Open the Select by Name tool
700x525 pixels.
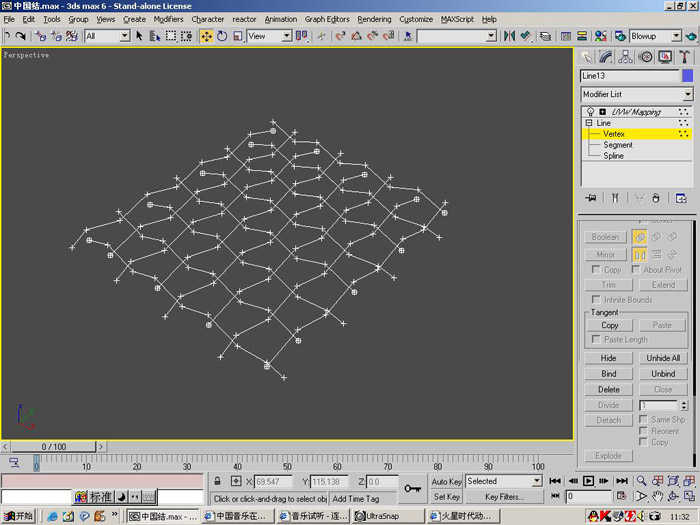[154, 36]
